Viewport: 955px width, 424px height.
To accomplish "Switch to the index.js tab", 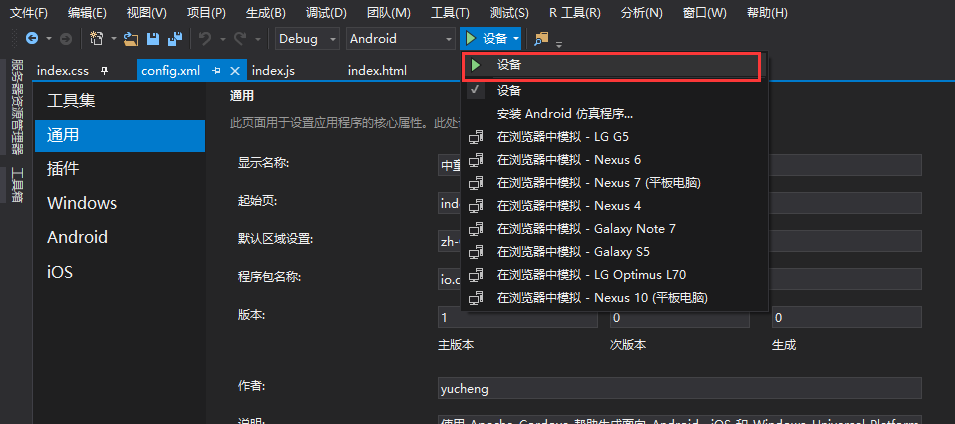I will (x=273, y=71).
